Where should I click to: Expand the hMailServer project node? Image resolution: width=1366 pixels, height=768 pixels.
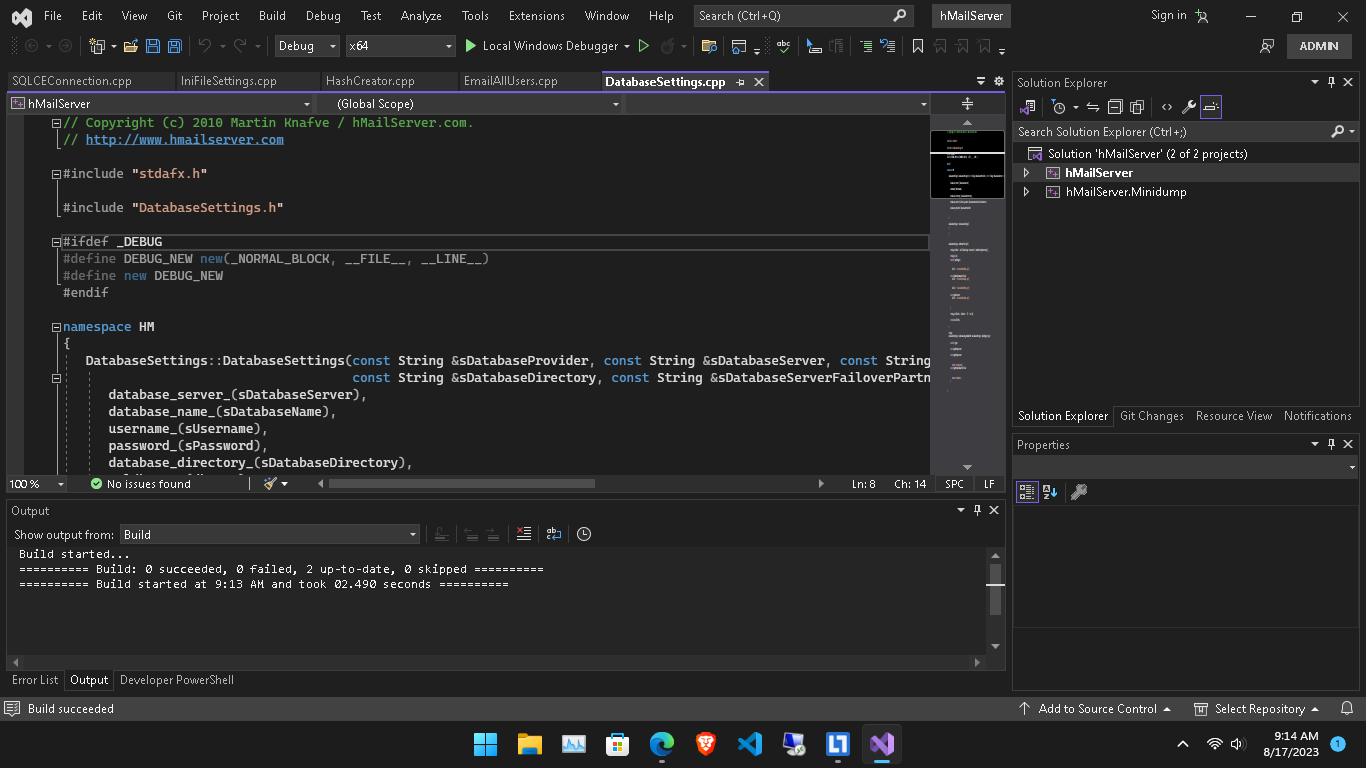[1024, 172]
